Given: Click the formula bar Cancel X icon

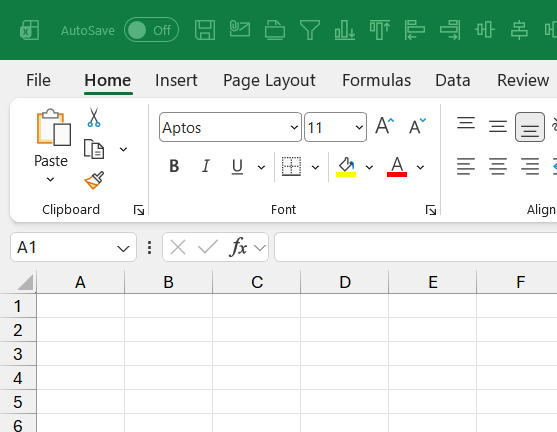Looking at the screenshot, I should tap(178, 247).
